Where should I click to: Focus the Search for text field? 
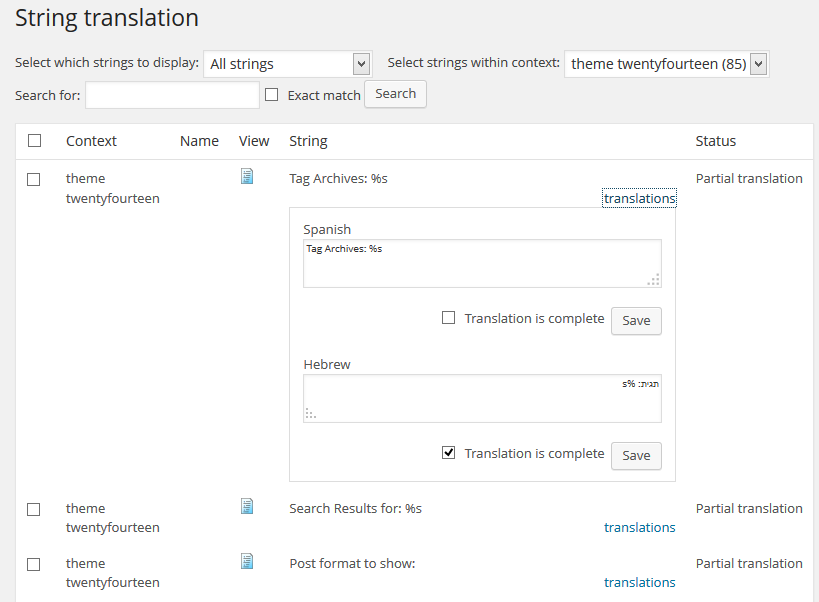[x=172, y=95]
